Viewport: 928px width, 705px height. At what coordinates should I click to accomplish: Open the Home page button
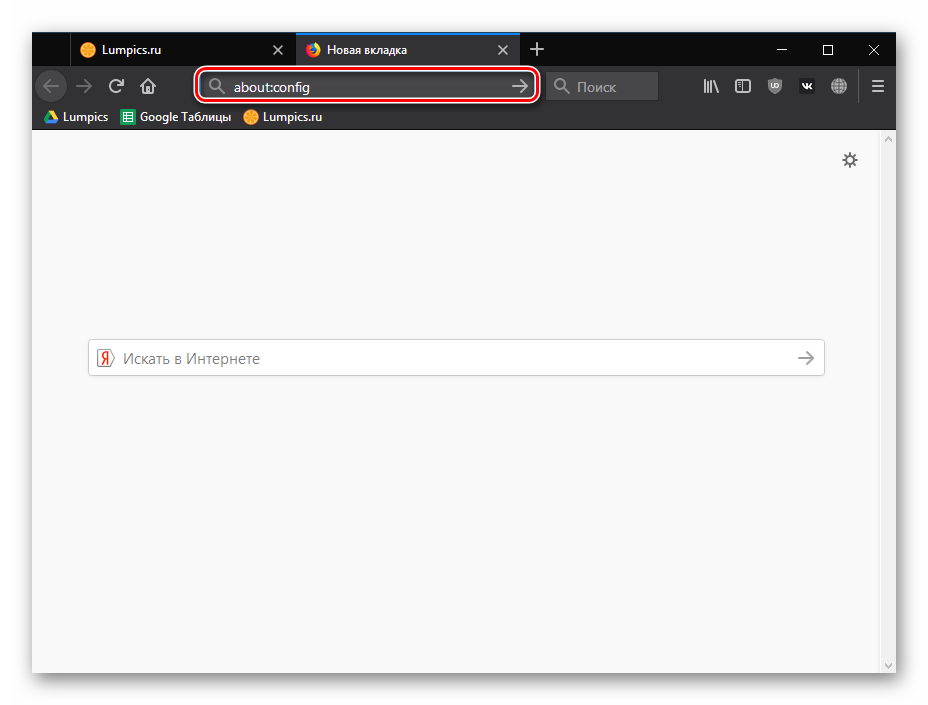[x=148, y=86]
